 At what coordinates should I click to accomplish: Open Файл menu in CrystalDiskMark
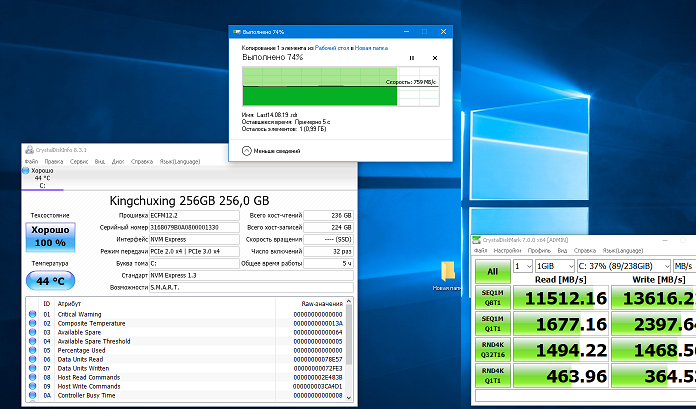tap(481, 251)
